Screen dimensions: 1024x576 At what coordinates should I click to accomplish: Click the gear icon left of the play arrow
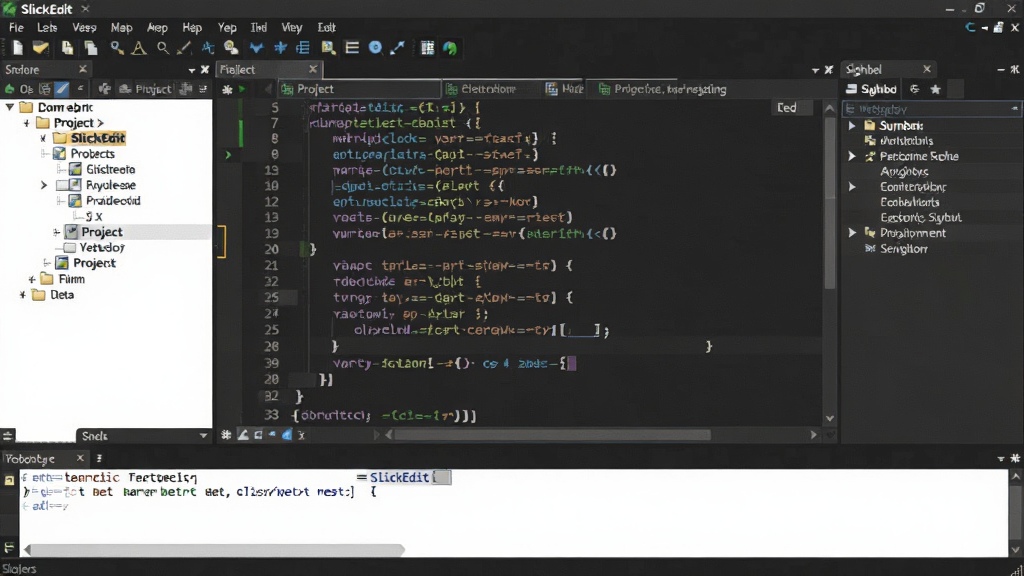(x=227, y=89)
